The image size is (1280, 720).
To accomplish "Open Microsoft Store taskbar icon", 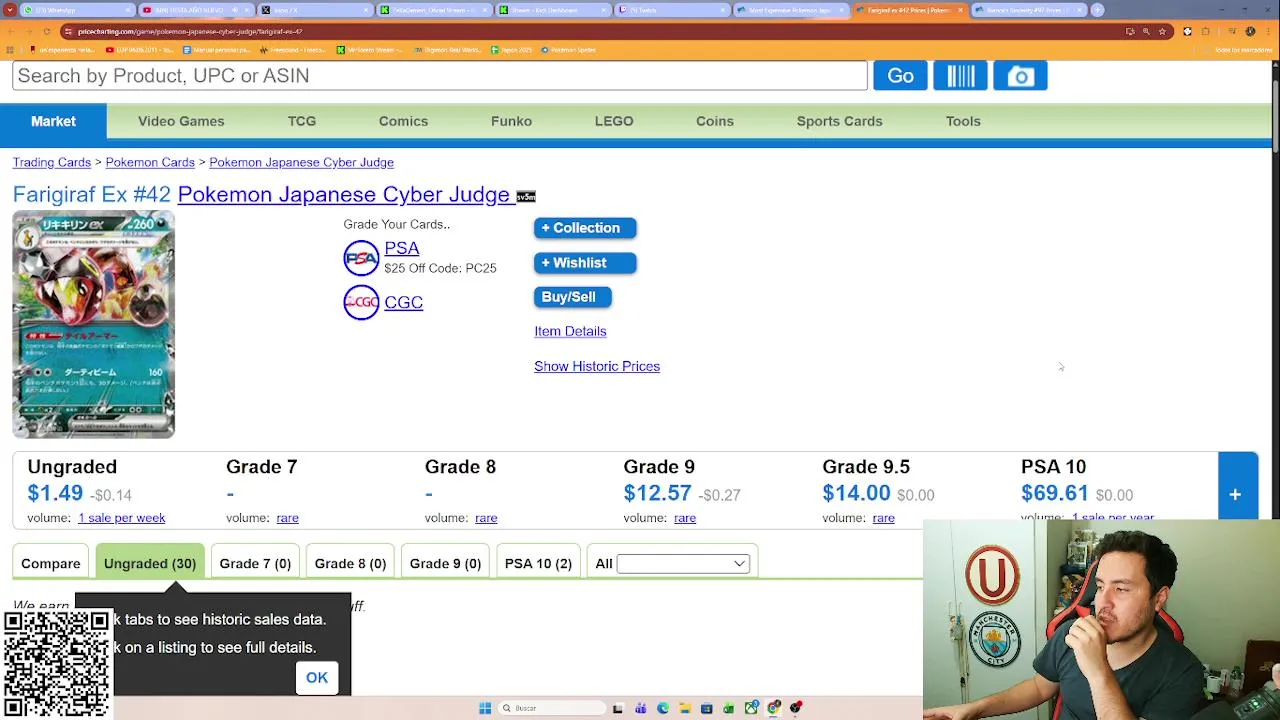I will [706, 708].
